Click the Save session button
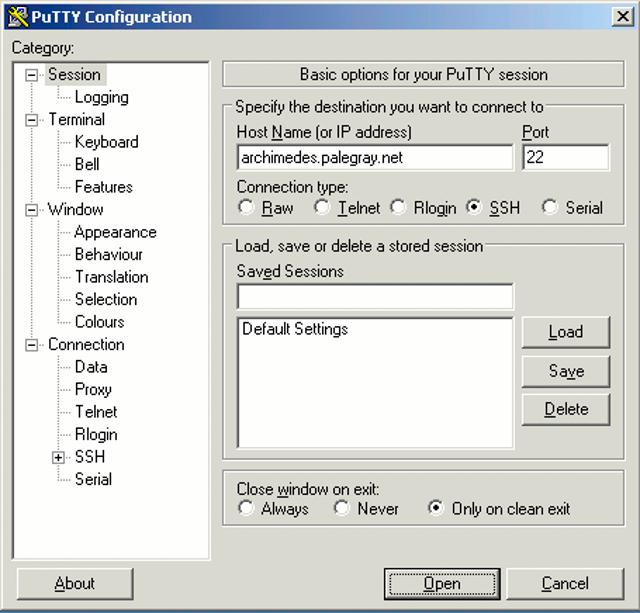The height and width of the screenshot is (613, 640). [565, 371]
